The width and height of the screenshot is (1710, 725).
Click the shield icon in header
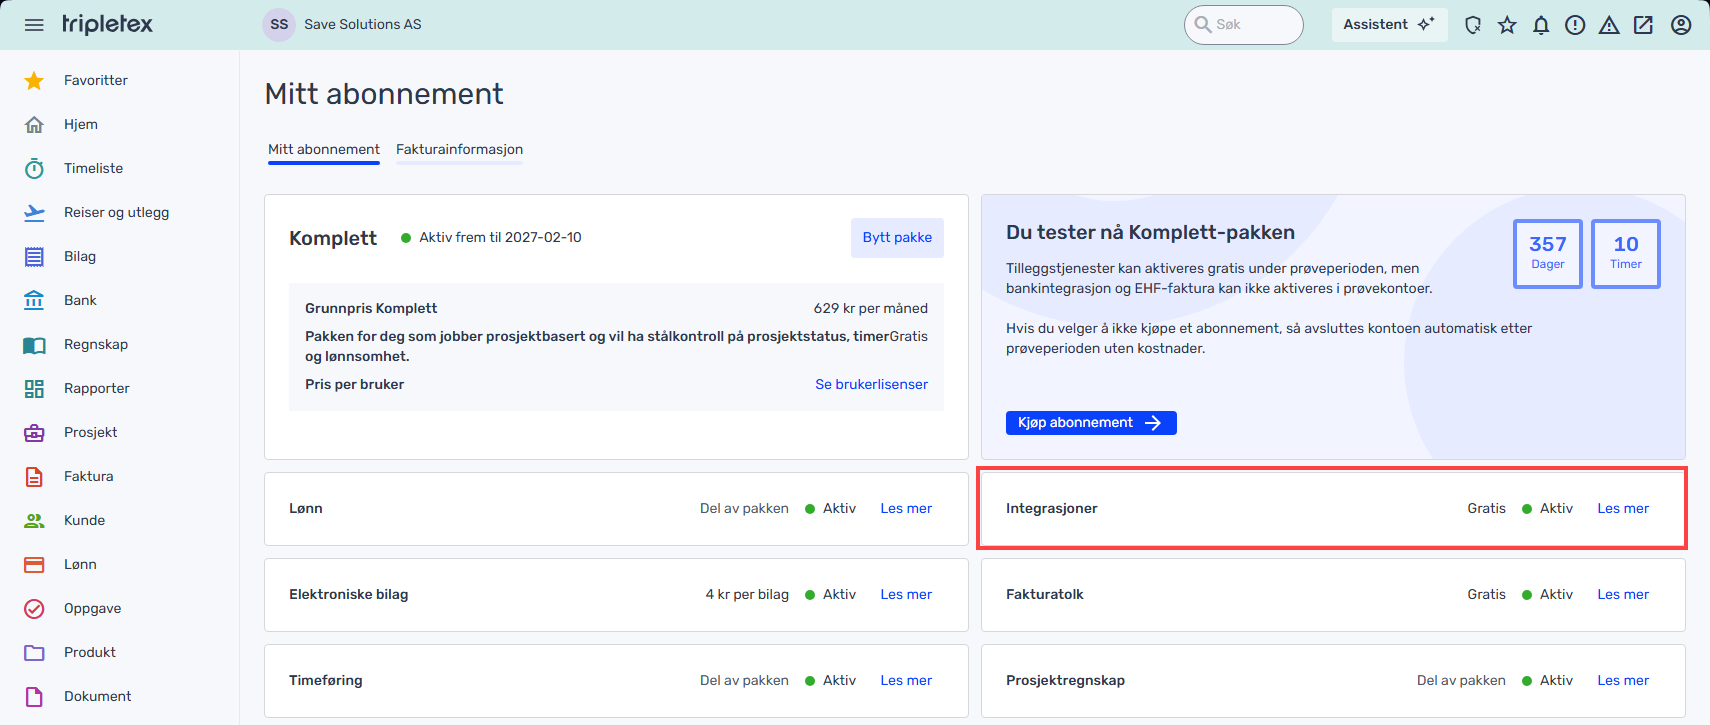pyautogui.click(x=1473, y=25)
